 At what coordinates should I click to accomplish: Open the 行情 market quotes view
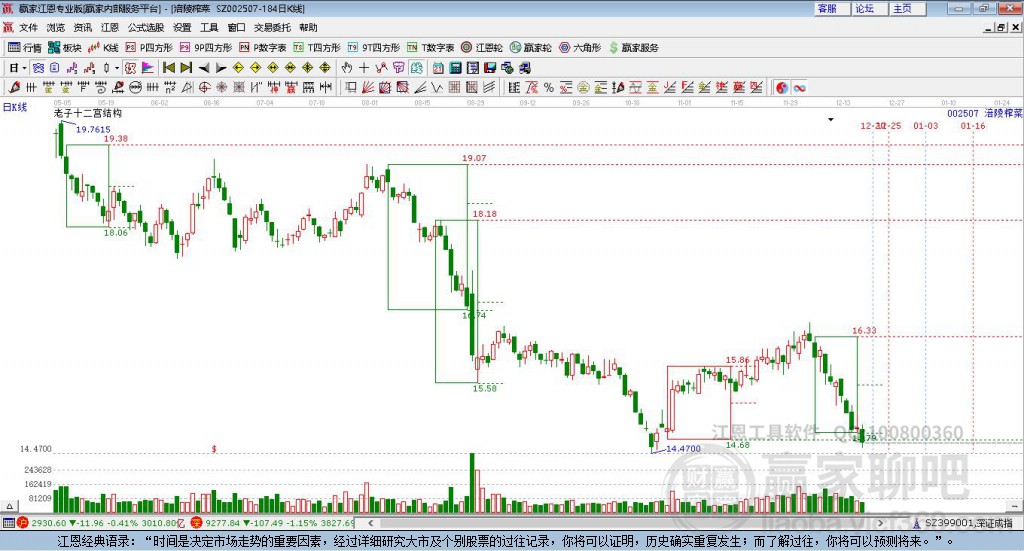[24, 48]
